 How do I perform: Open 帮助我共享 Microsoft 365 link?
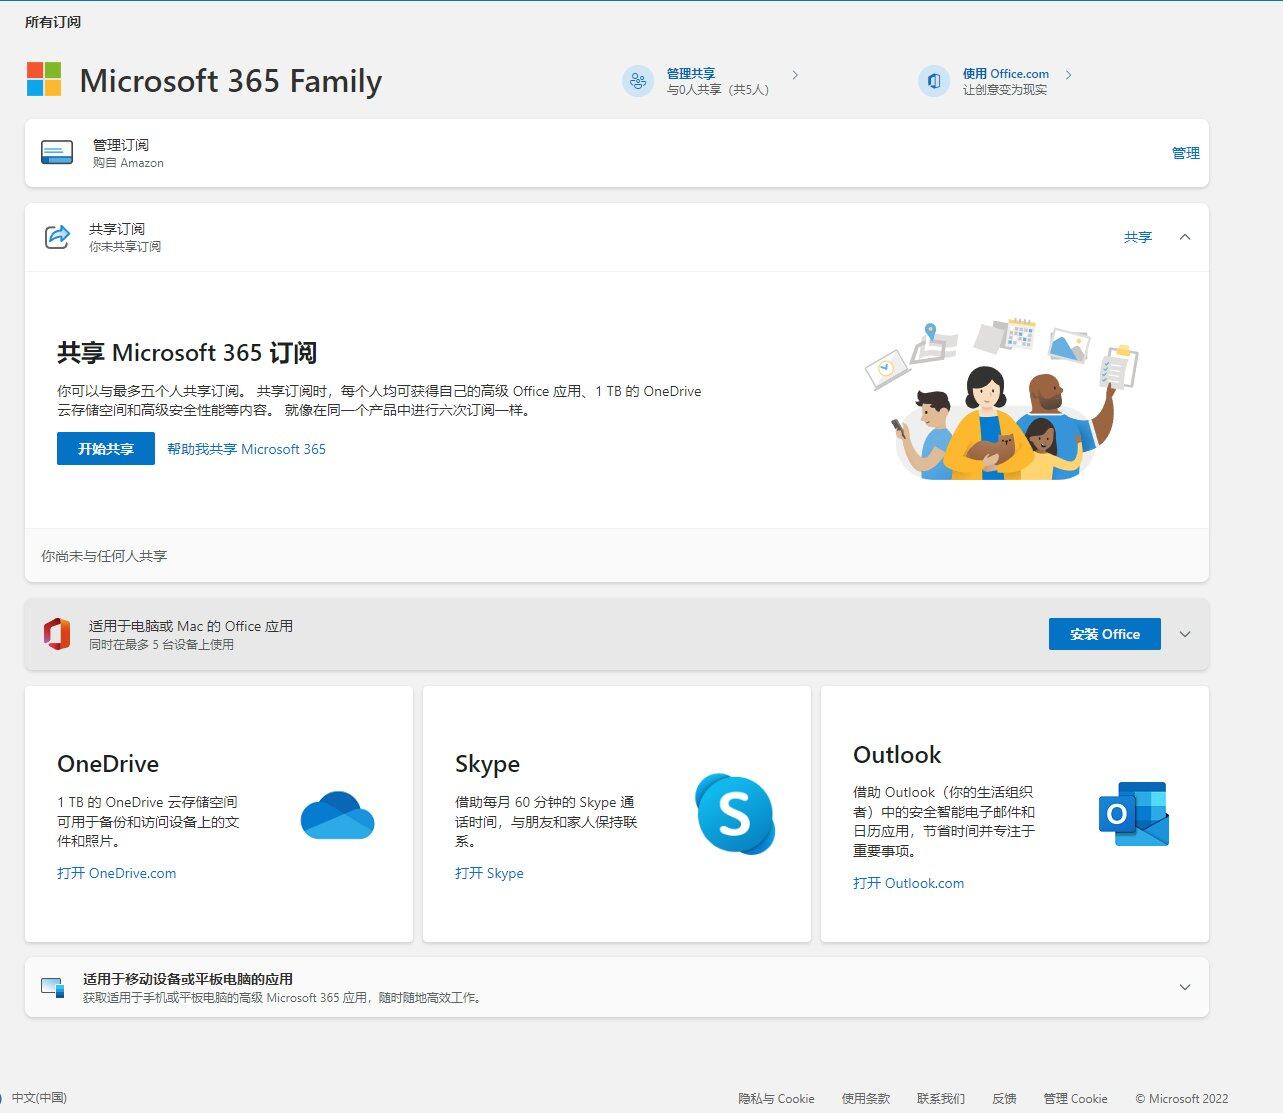click(x=247, y=449)
